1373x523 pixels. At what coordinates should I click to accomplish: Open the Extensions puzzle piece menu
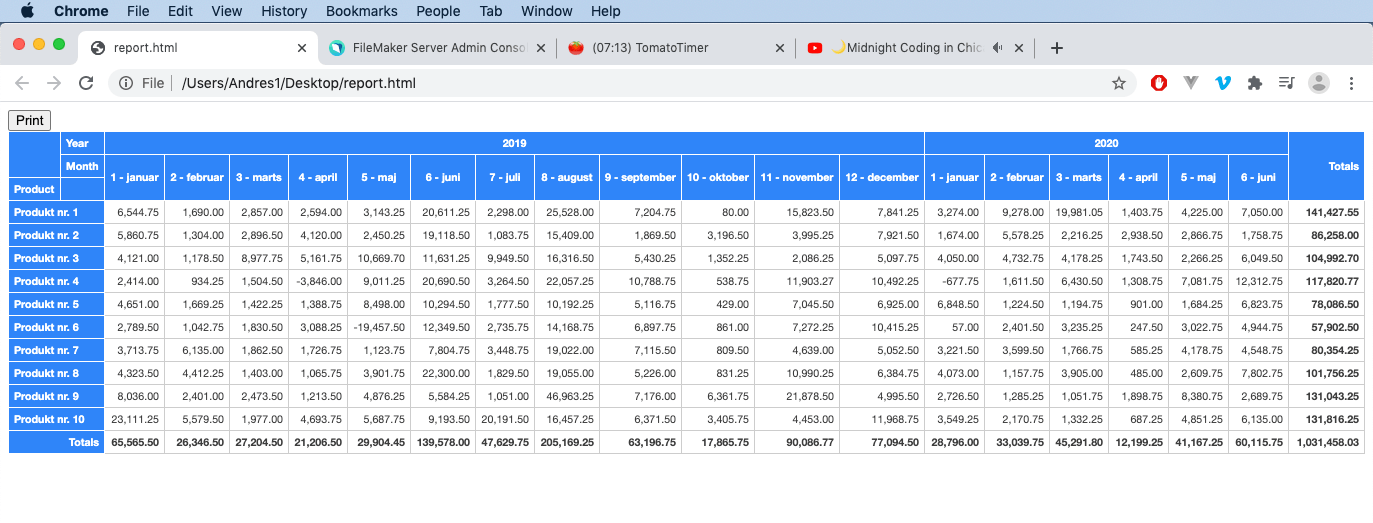[x=1254, y=83]
